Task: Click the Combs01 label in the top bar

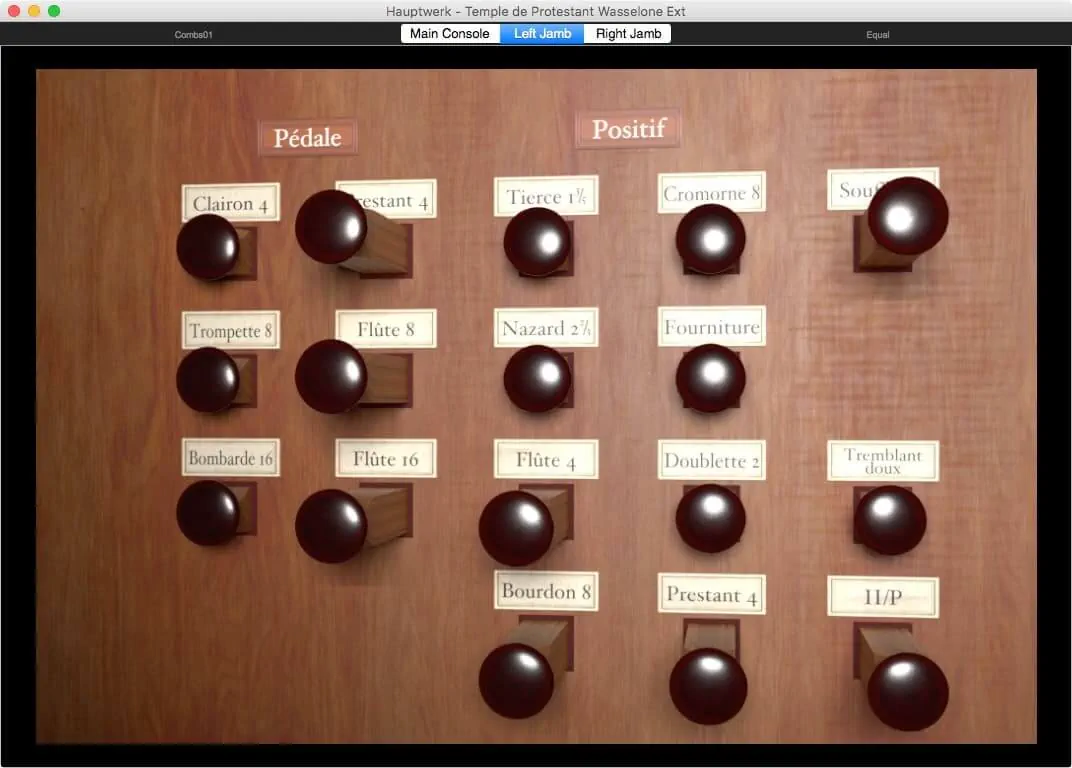Action: (x=194, y=35)
